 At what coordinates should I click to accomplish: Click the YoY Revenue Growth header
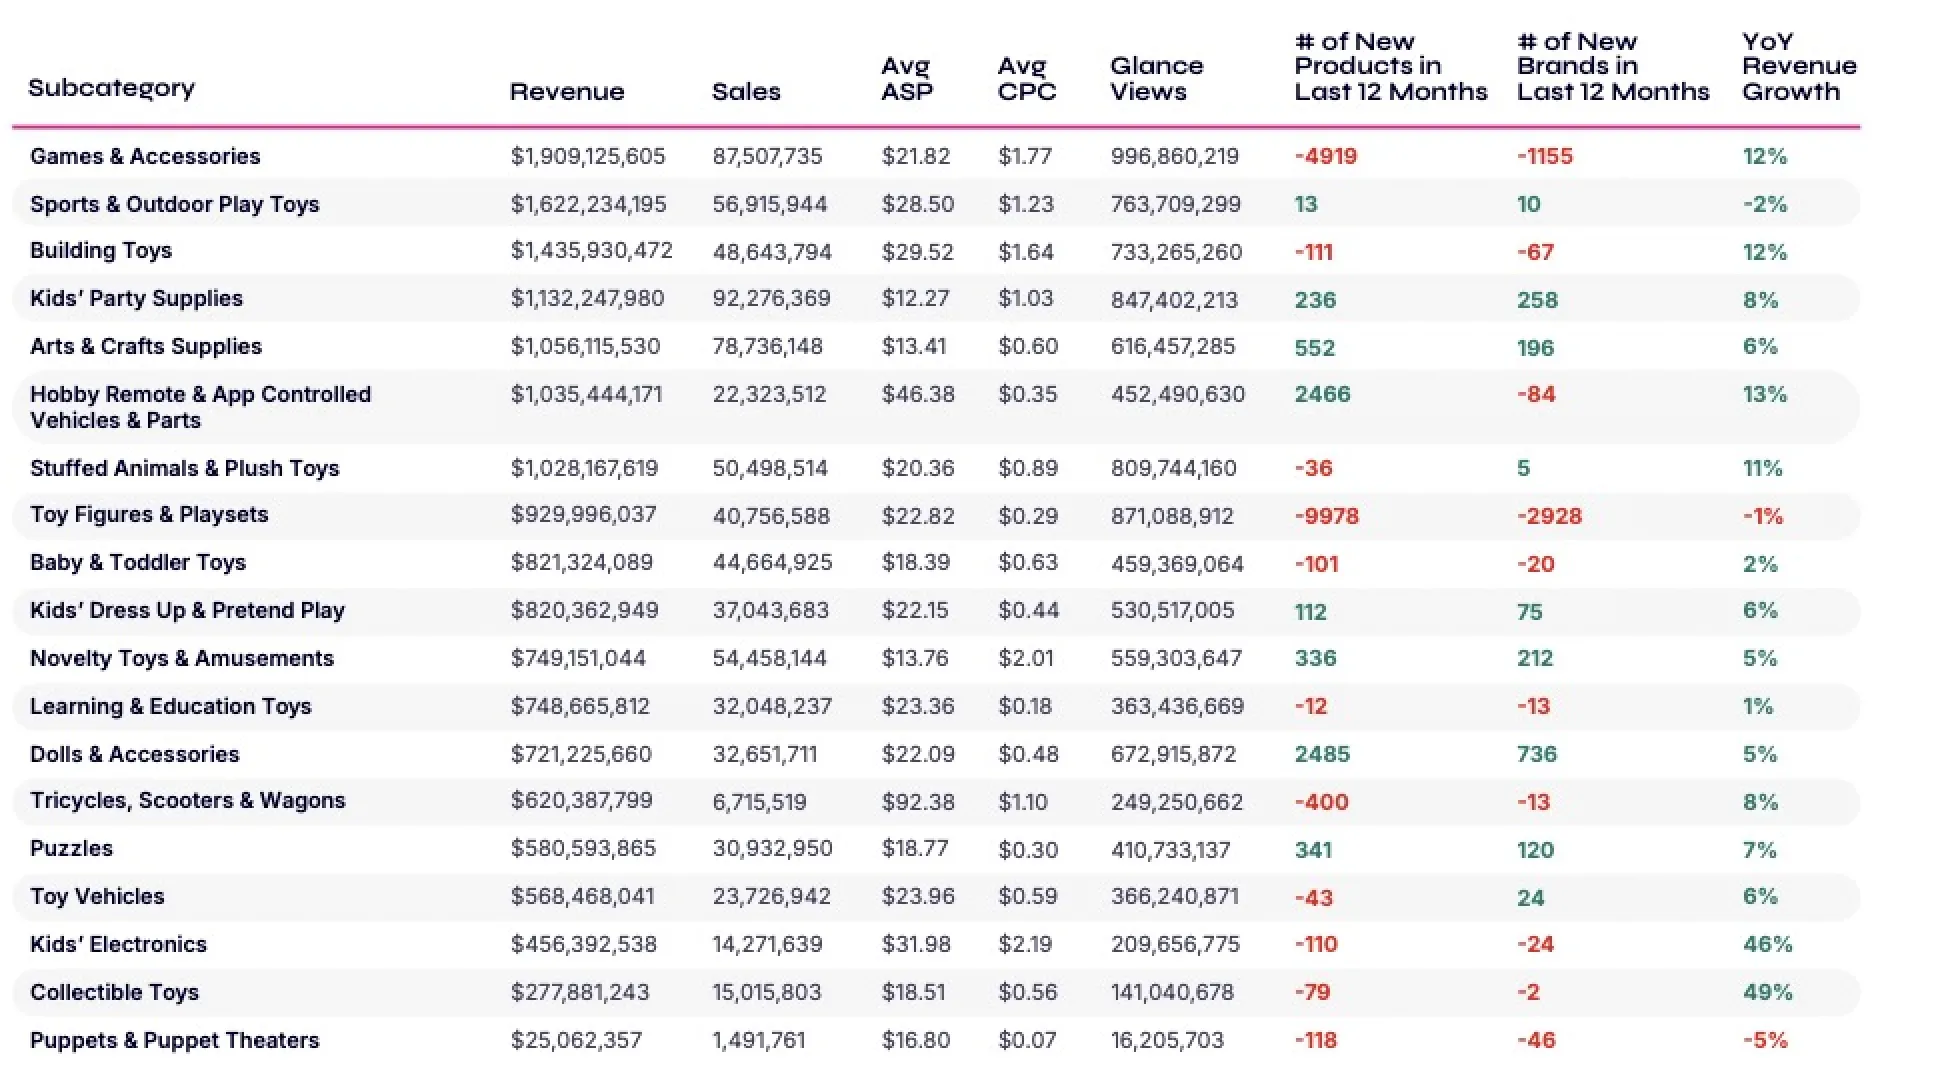1799,67
